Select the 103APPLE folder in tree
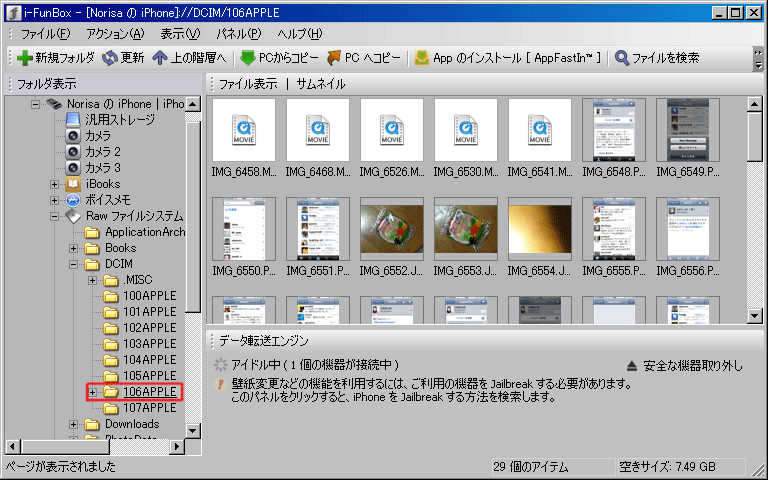 click(x=149, y=344)
